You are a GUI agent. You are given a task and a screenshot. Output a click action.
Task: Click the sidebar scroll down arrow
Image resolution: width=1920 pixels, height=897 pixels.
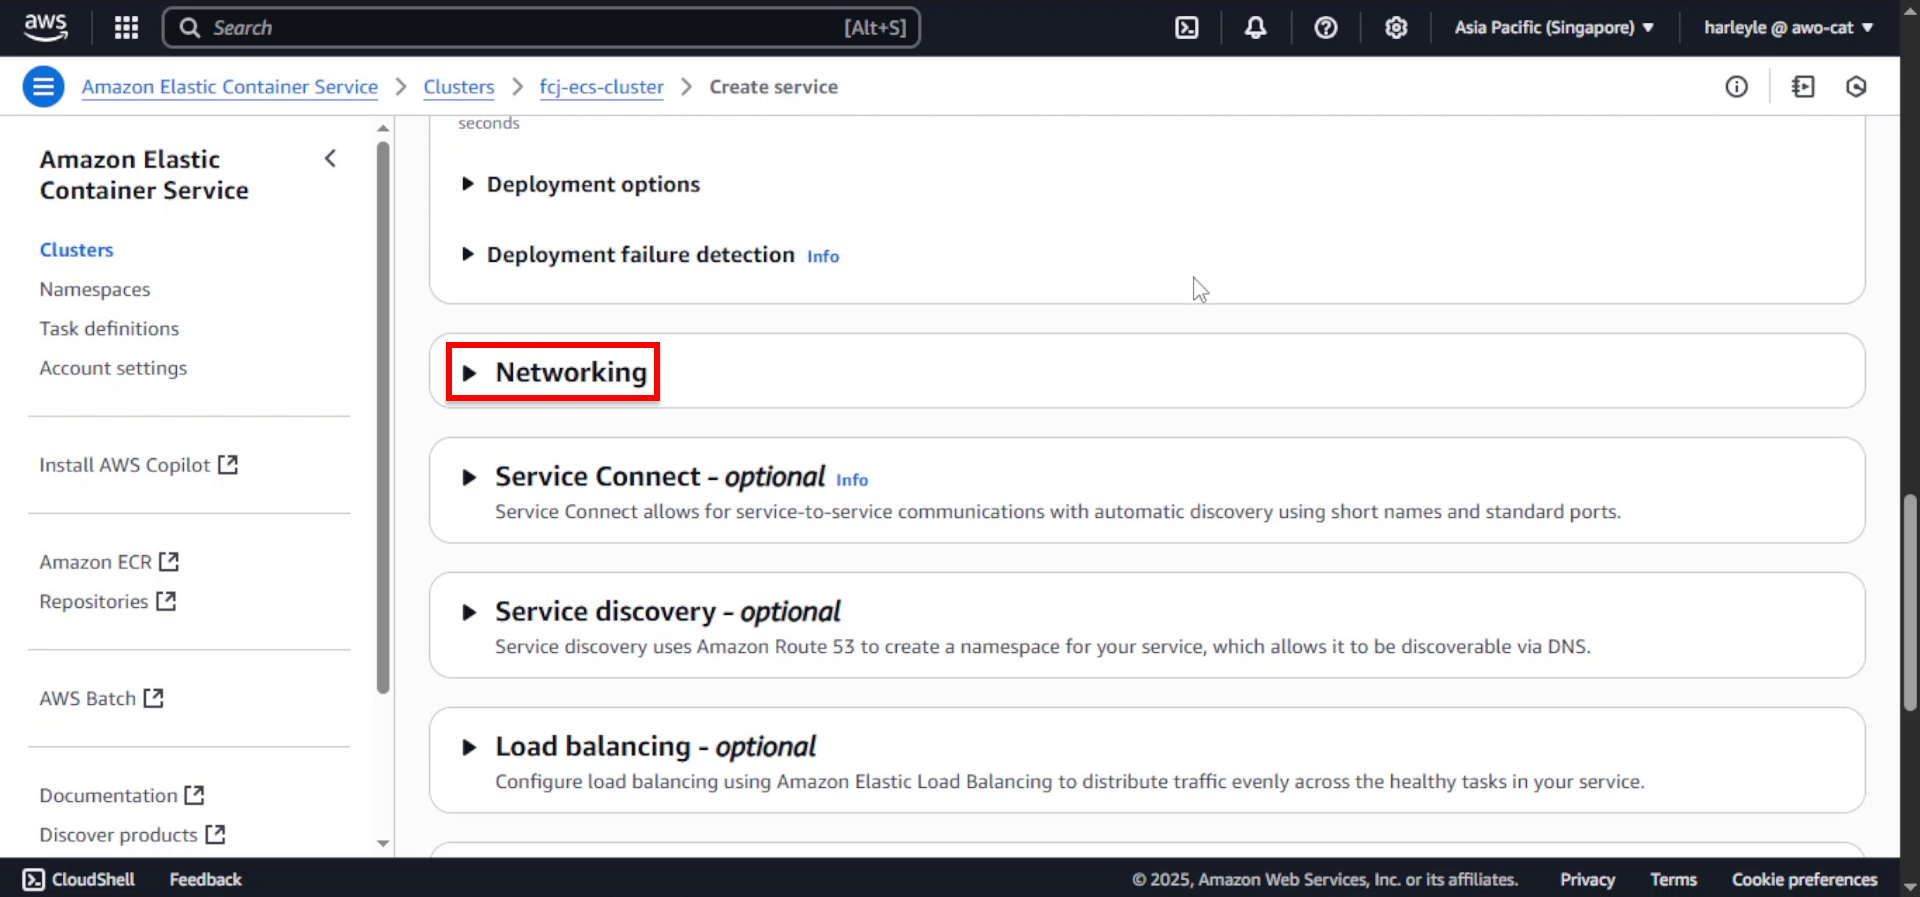coord(383,843)
